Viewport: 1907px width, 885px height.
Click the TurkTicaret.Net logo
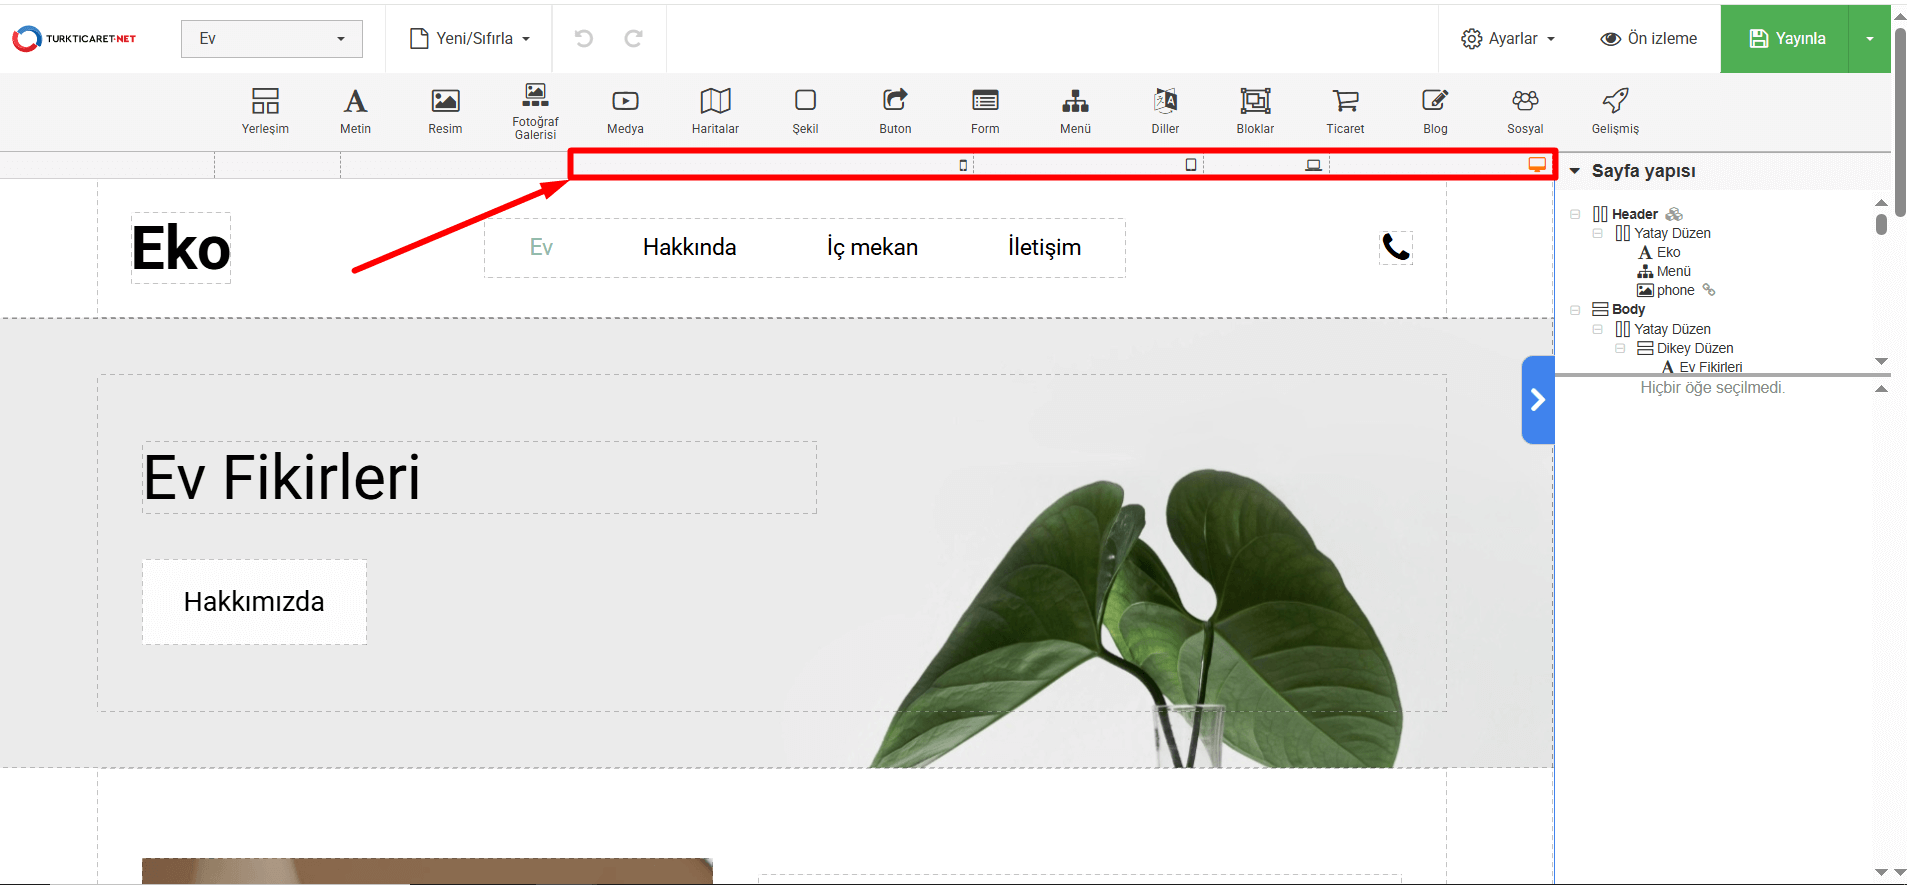74,39
